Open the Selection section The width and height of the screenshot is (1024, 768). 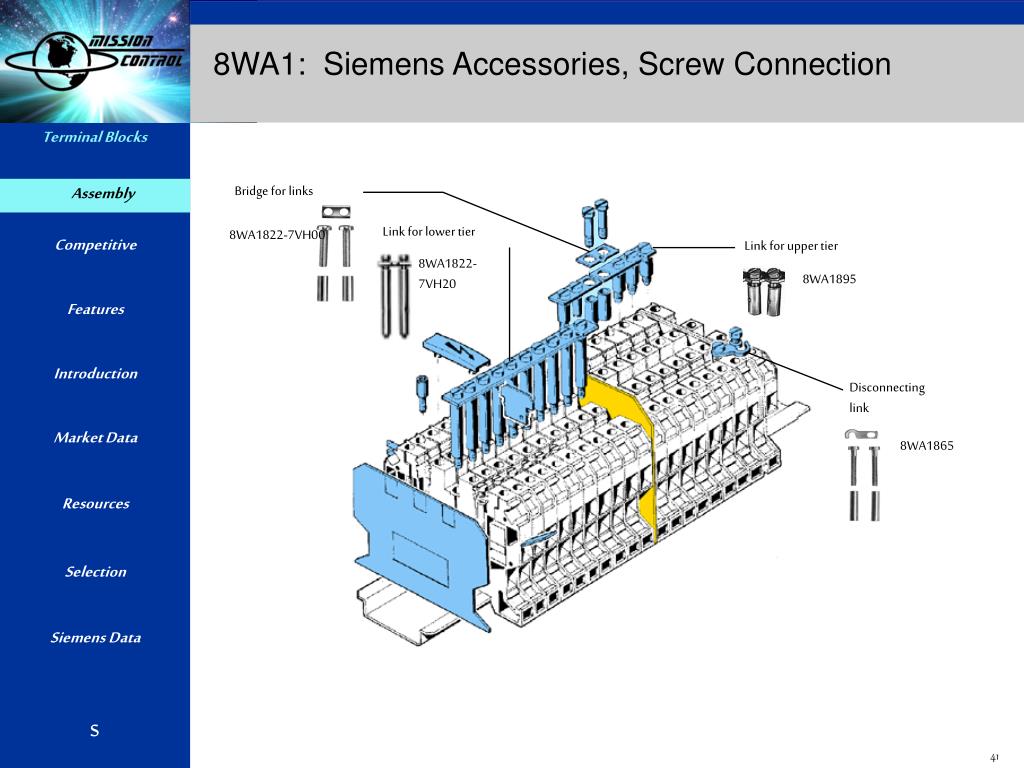point(95,571)
